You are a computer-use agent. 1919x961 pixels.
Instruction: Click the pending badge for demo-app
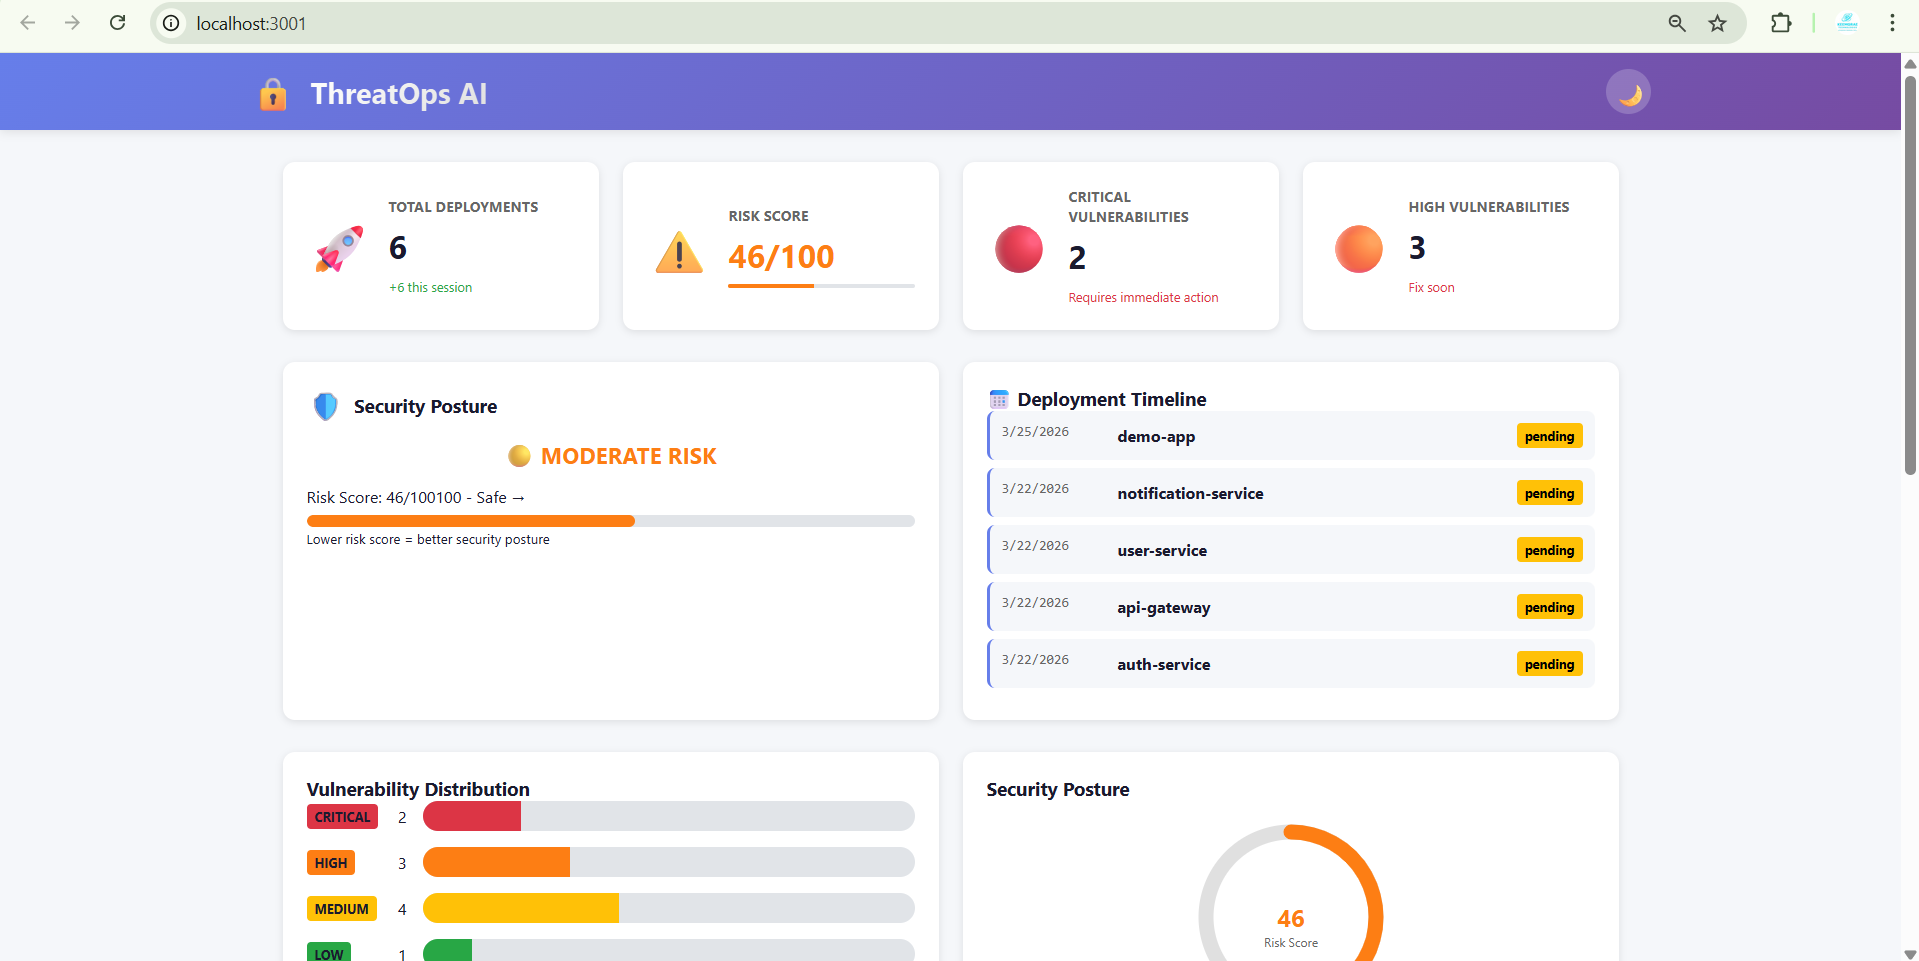pyautogui.click(x=1549, y=436)
